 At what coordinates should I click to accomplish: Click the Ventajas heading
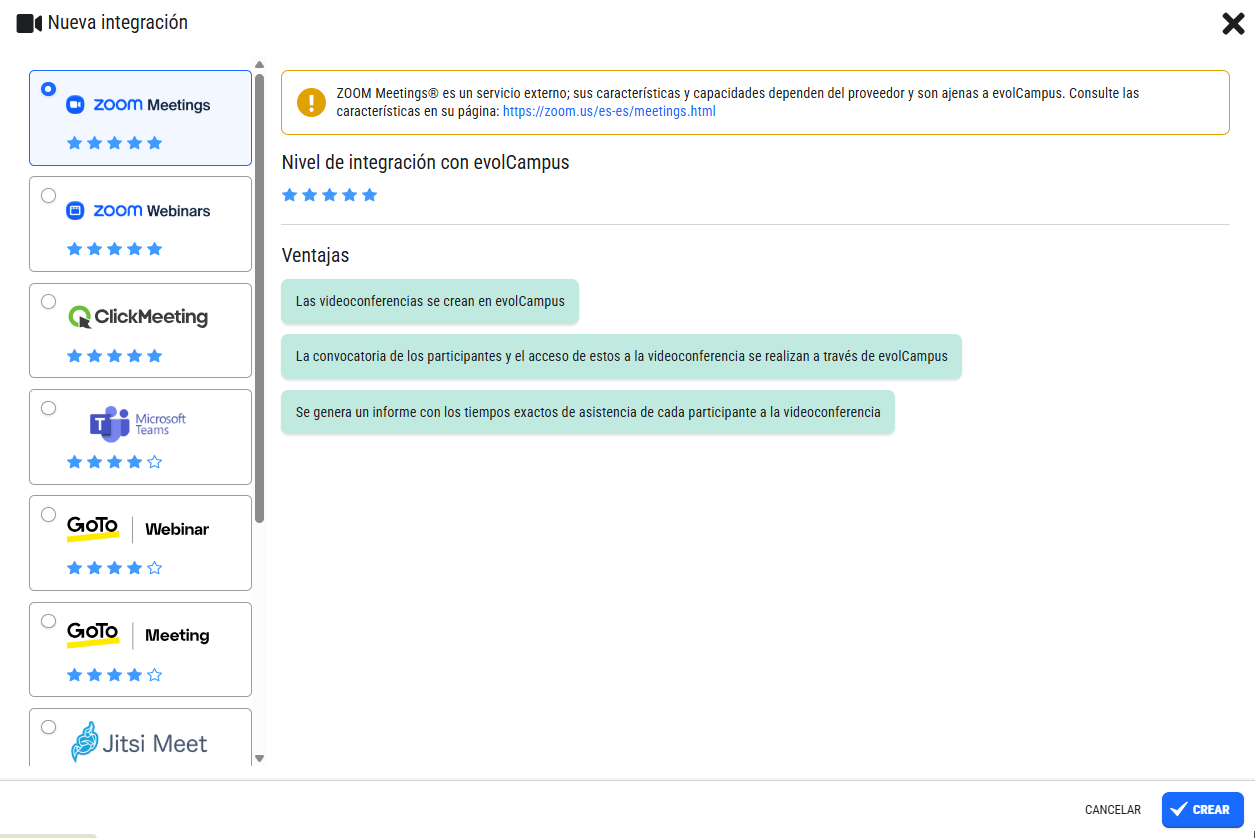pyautogui.click(x=316, y=255)
